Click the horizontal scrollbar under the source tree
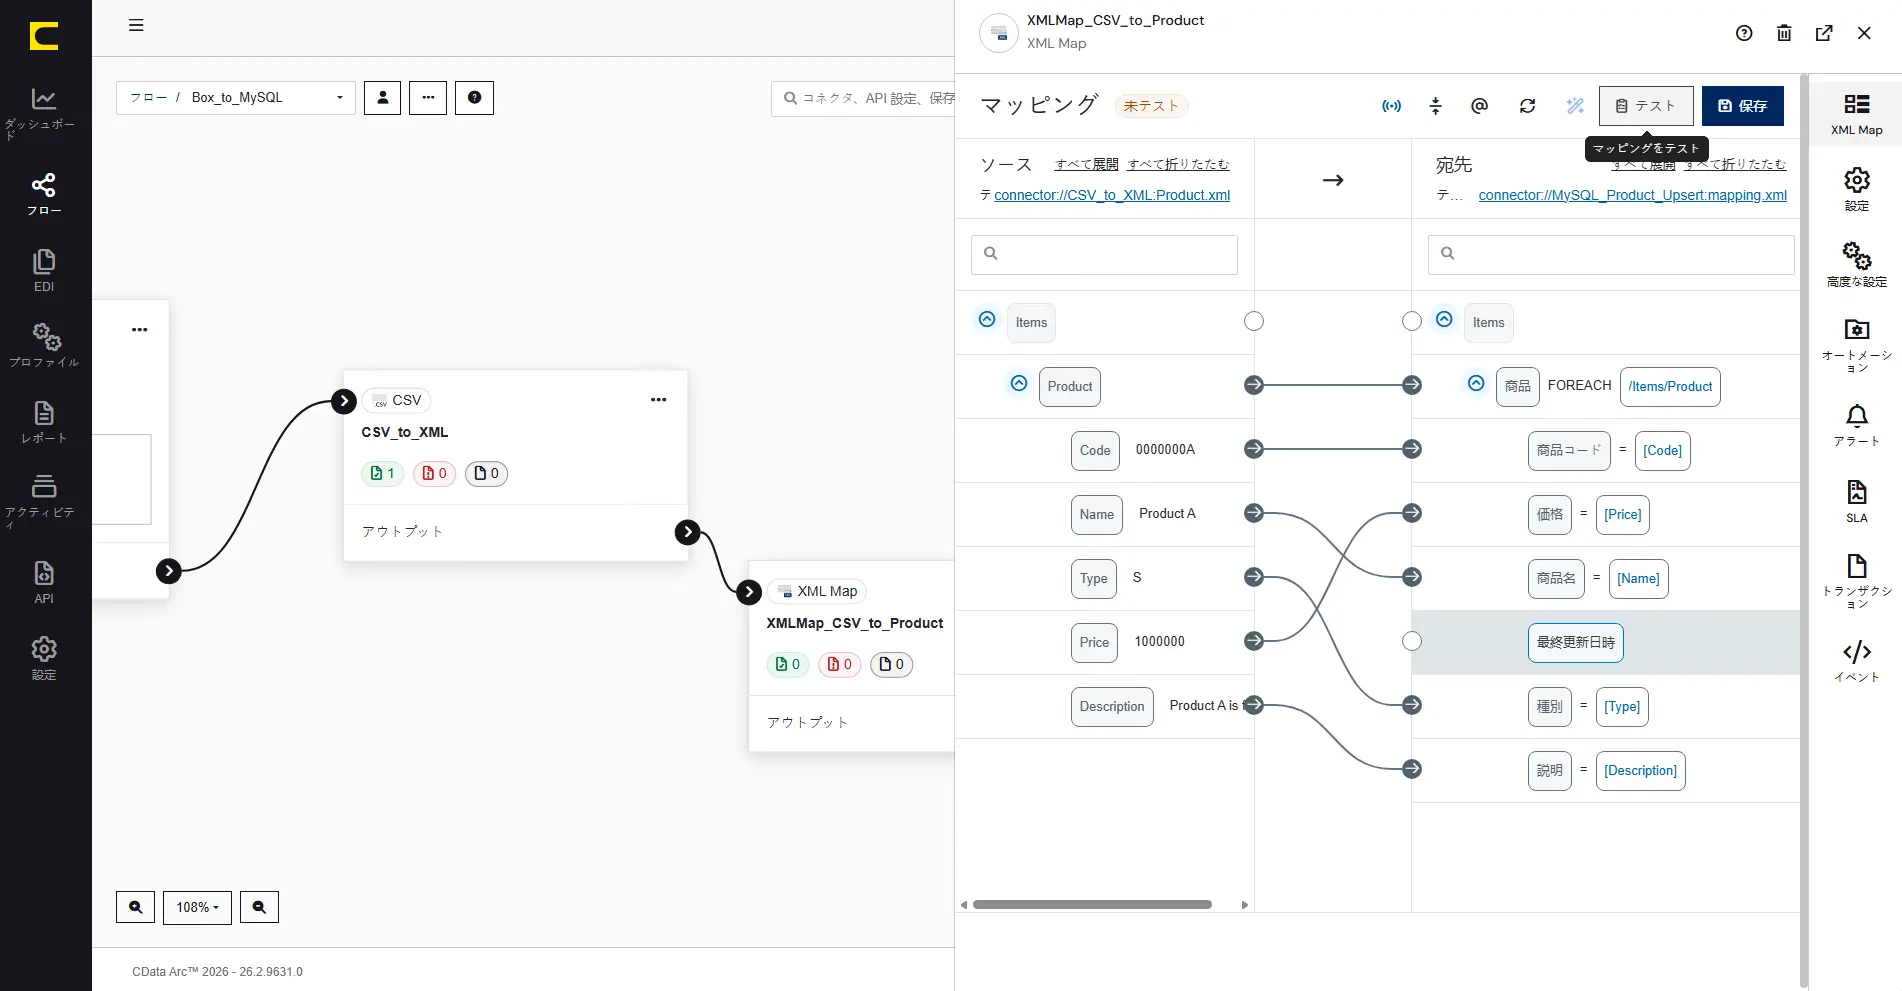1902x991 pixels. pyautogui.click(x=1092, y=905)
